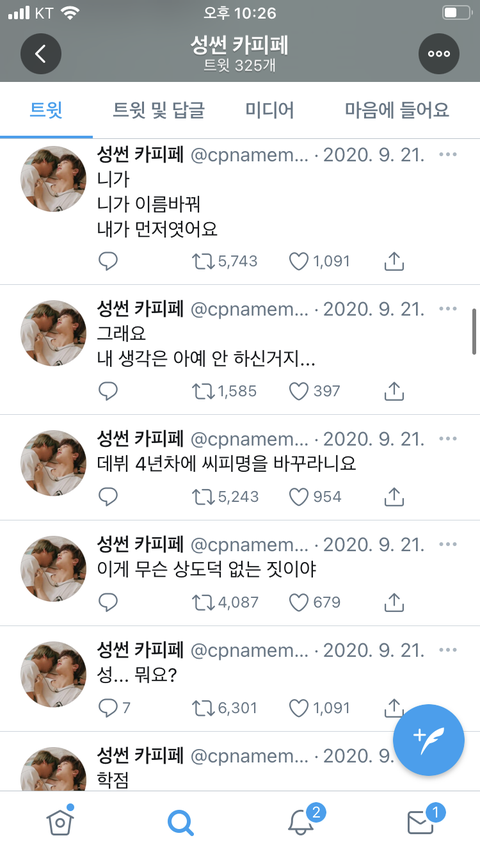Open the three-dot profile options menu
The width and height of the screenshot is (480, 854).
pyautogui.click(x=439, y=53)
